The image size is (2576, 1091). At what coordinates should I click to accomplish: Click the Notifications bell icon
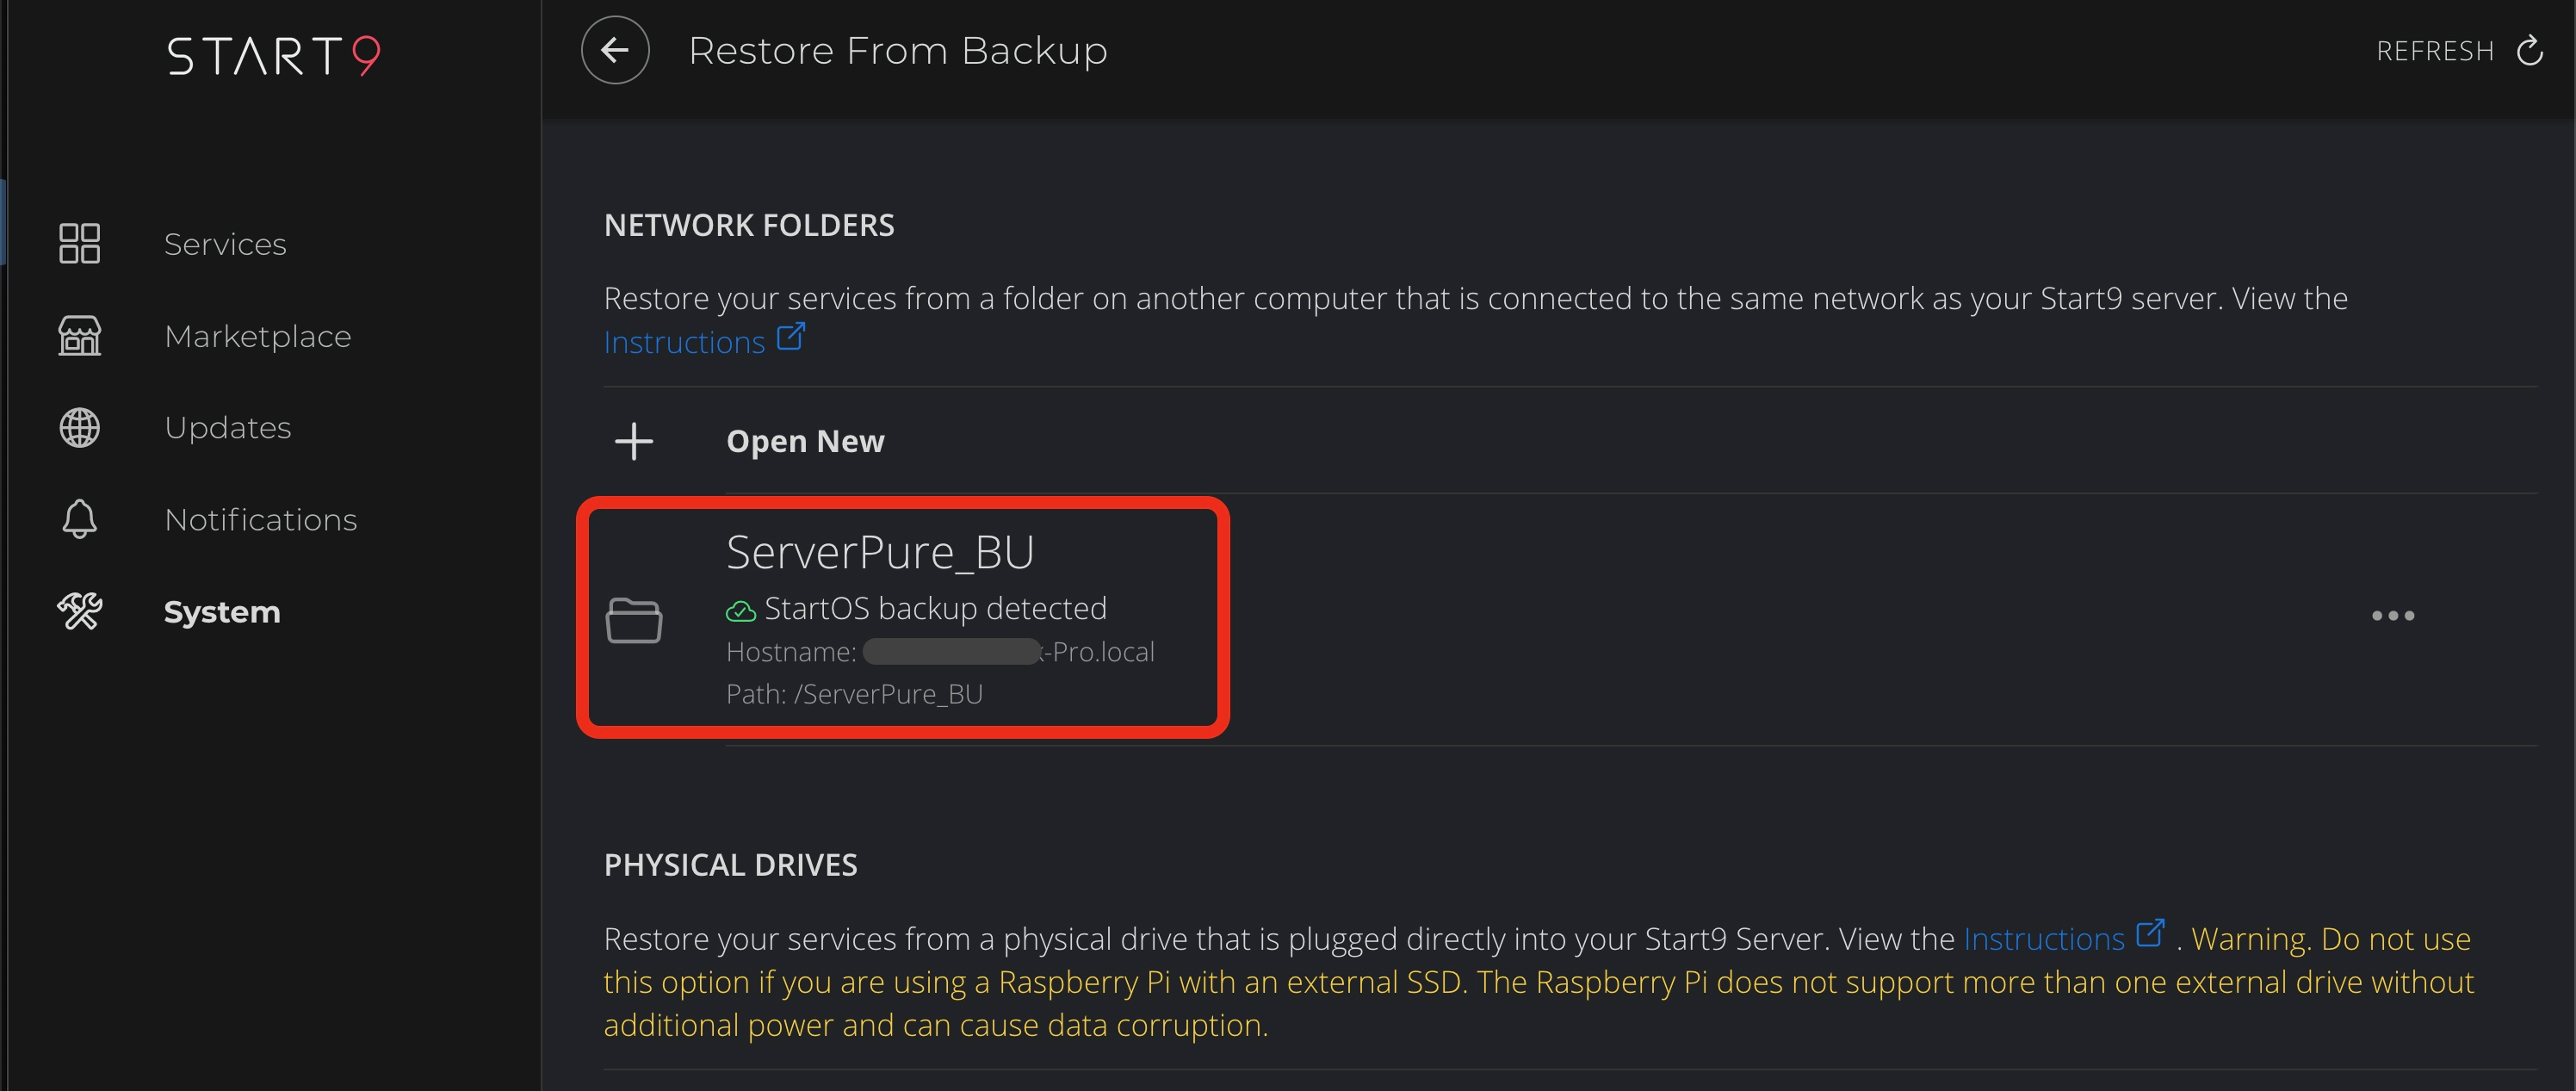pos(79,520)
